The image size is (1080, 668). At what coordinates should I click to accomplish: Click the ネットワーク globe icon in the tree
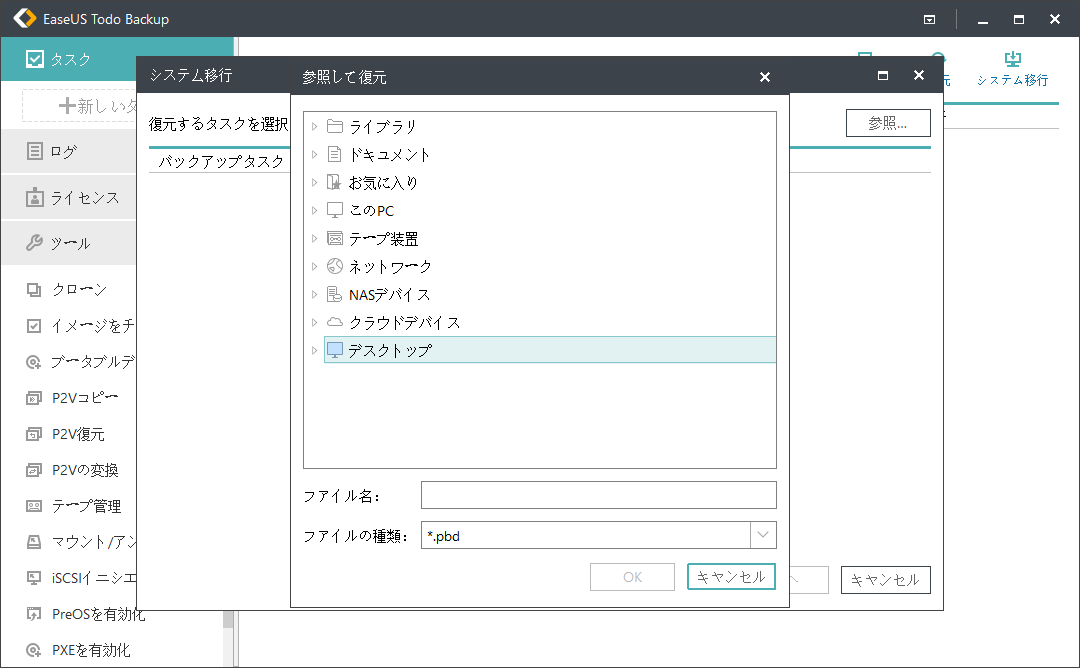click(x=335, y=266)
